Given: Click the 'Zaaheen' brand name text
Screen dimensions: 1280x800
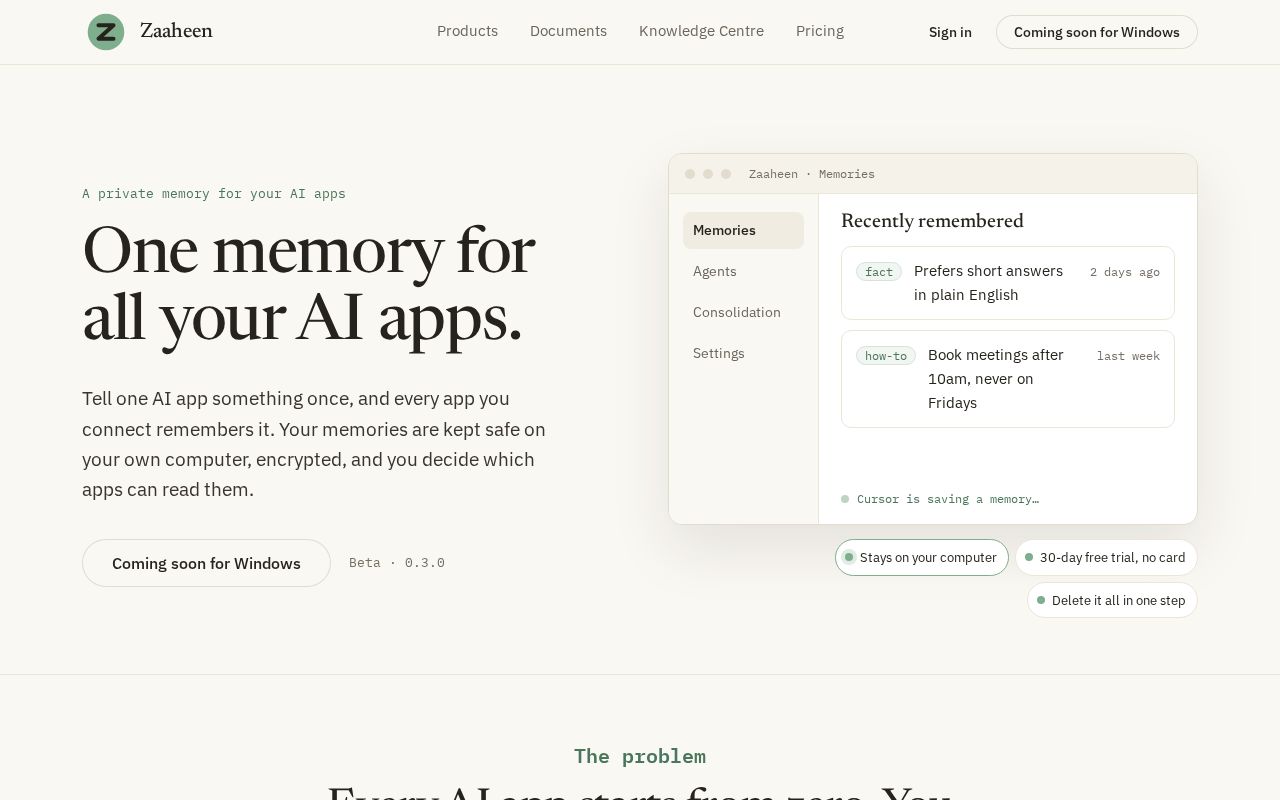Looking at the screenshot, I should coord(176,31).
